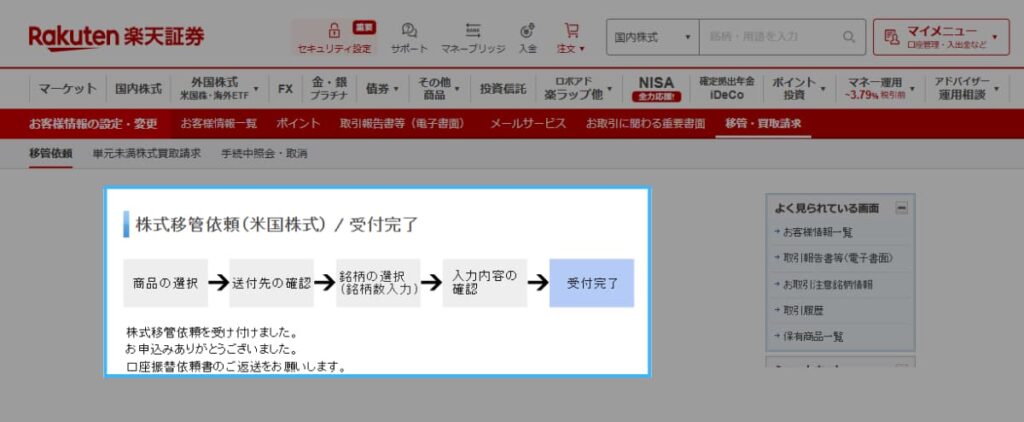
Task: Expand 外国株式 米国株・海外ETF menu
Action: (219, 88)
